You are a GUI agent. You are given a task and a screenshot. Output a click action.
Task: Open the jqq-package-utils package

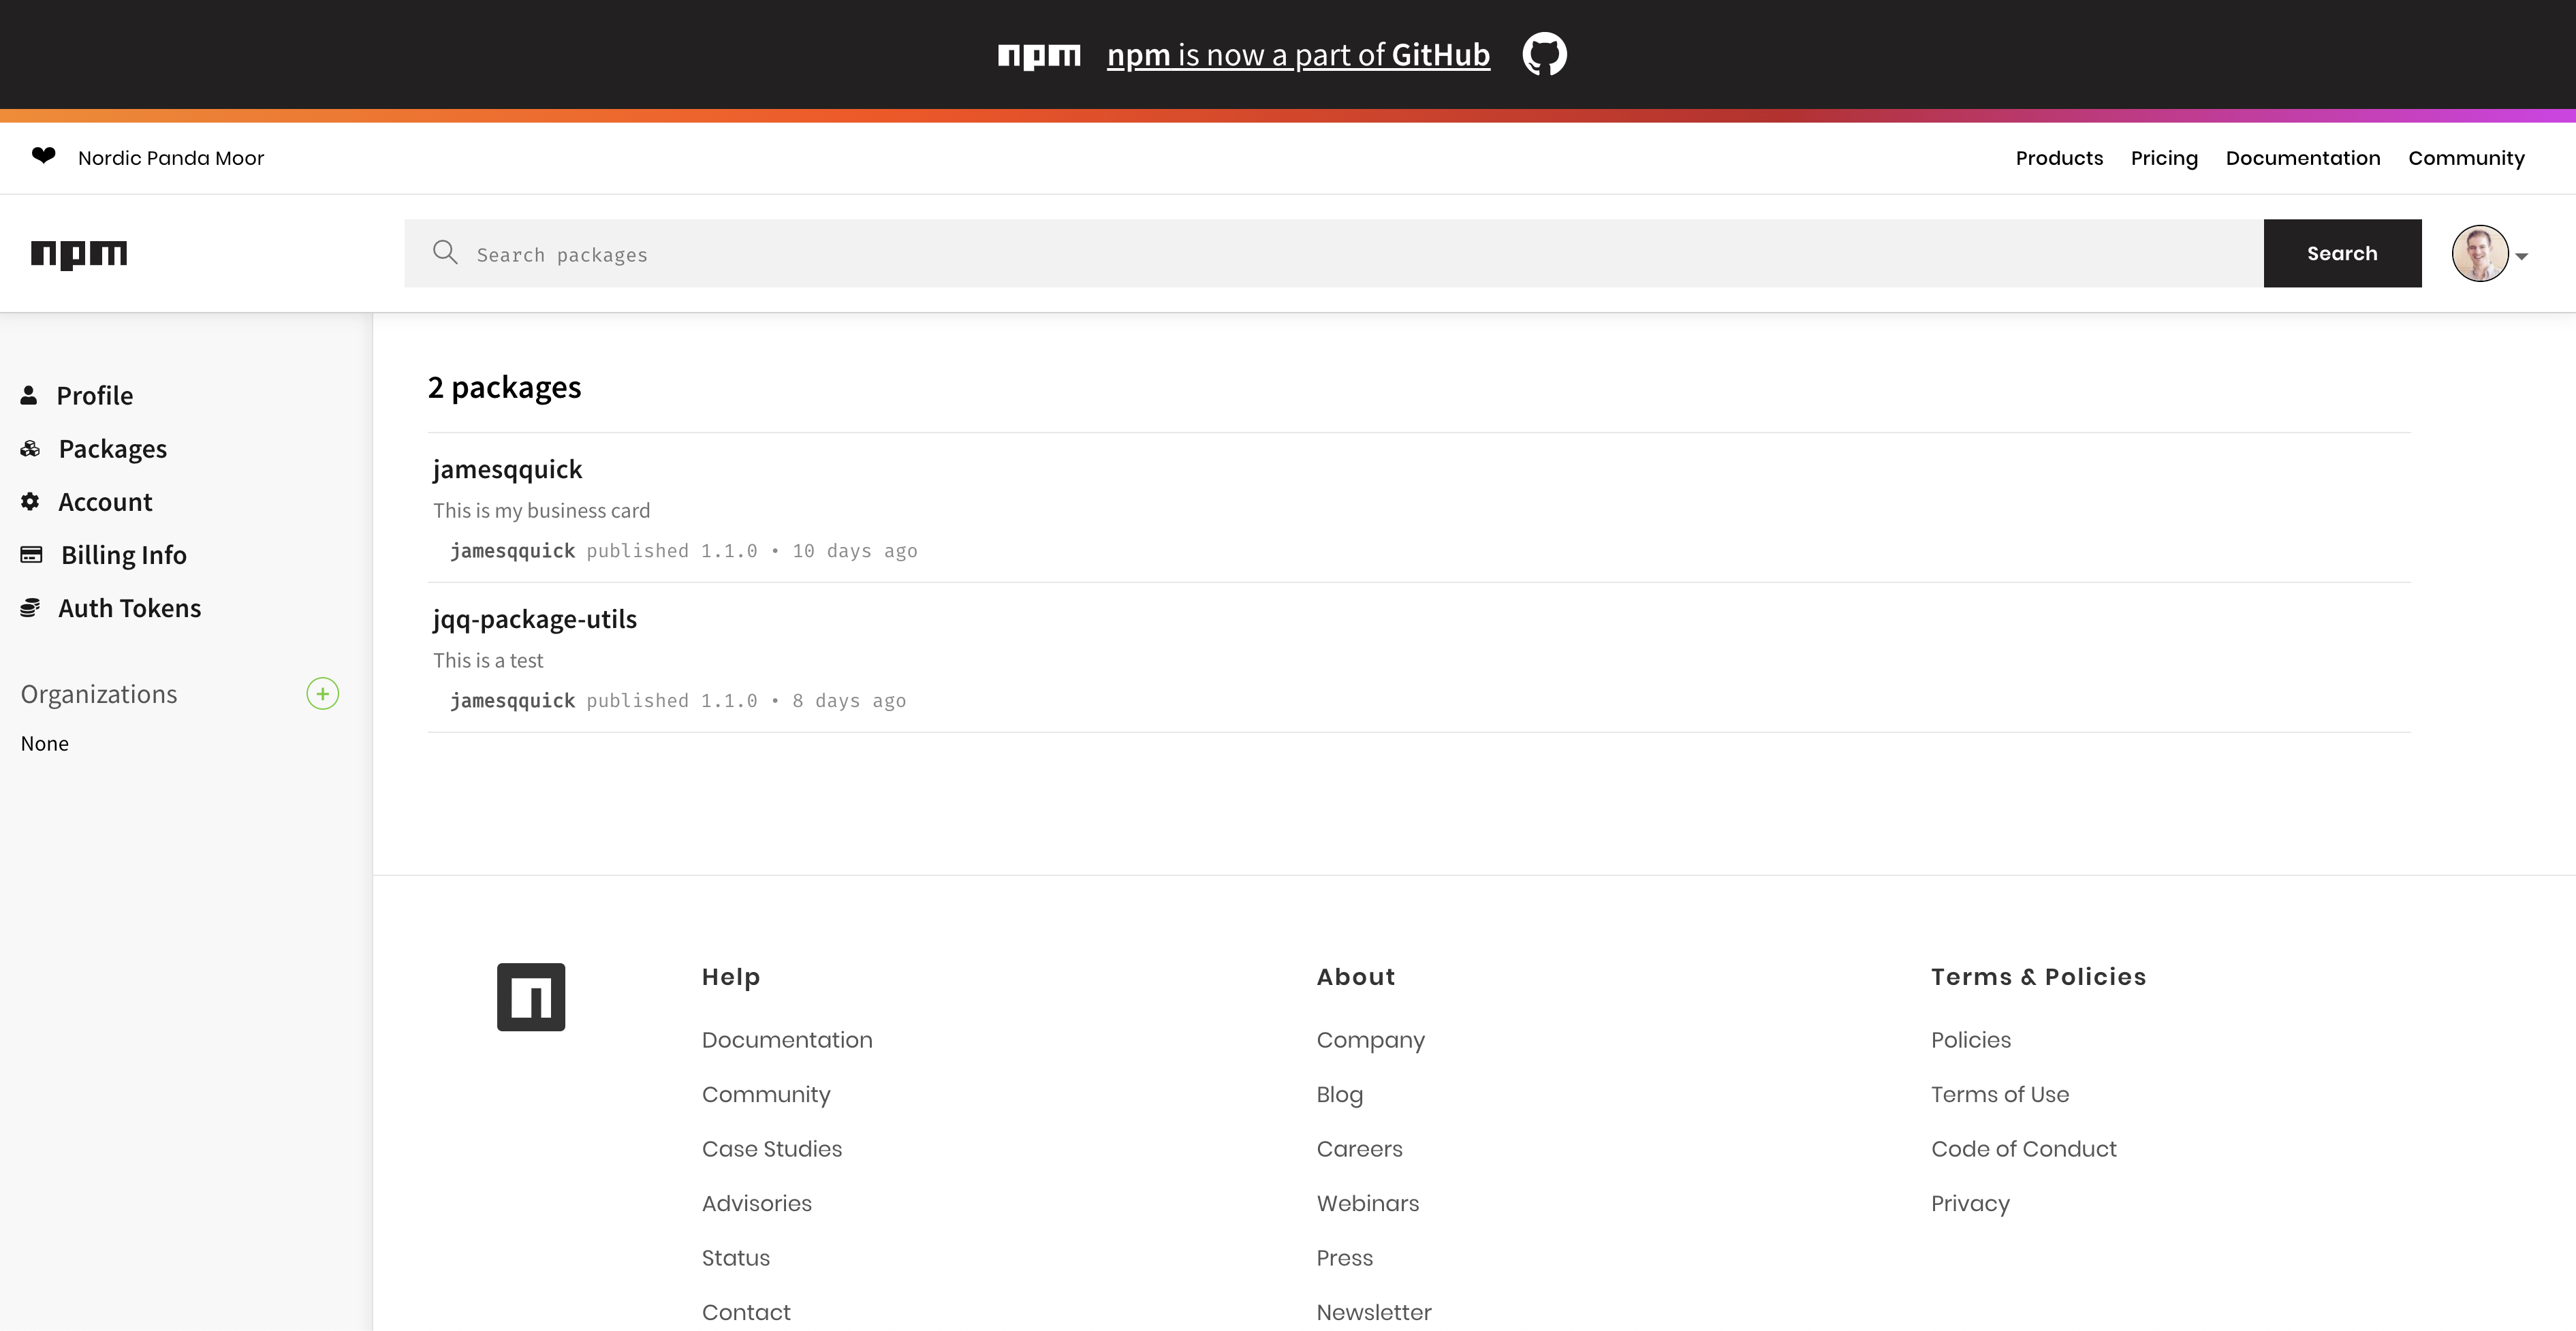(x=534, y=619)
